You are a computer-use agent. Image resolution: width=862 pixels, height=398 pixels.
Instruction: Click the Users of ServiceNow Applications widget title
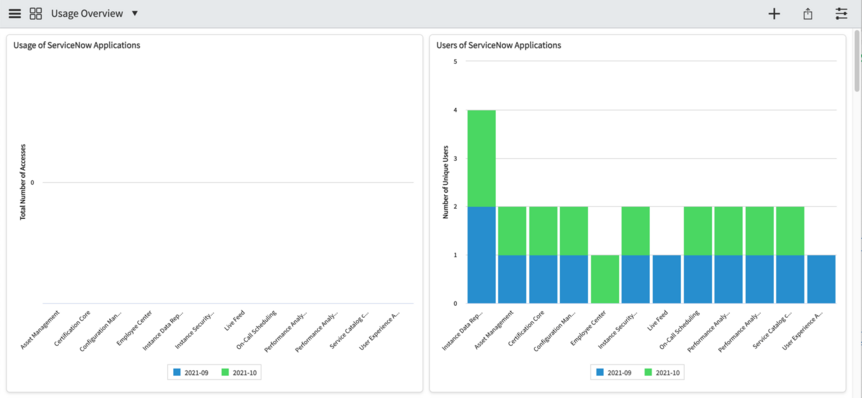(x=499, y=45)
